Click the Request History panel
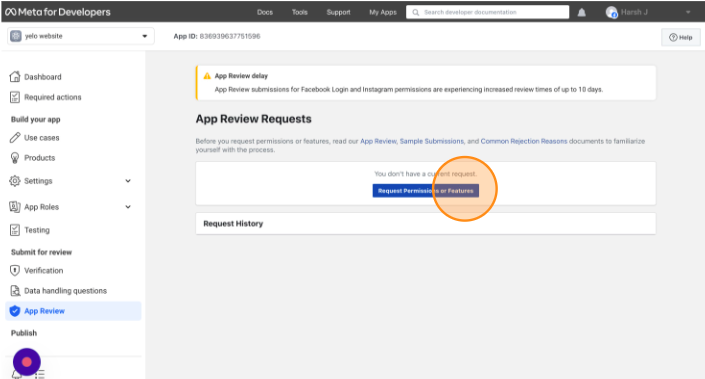The image size is (705, 379). click(x=425, y=223)
